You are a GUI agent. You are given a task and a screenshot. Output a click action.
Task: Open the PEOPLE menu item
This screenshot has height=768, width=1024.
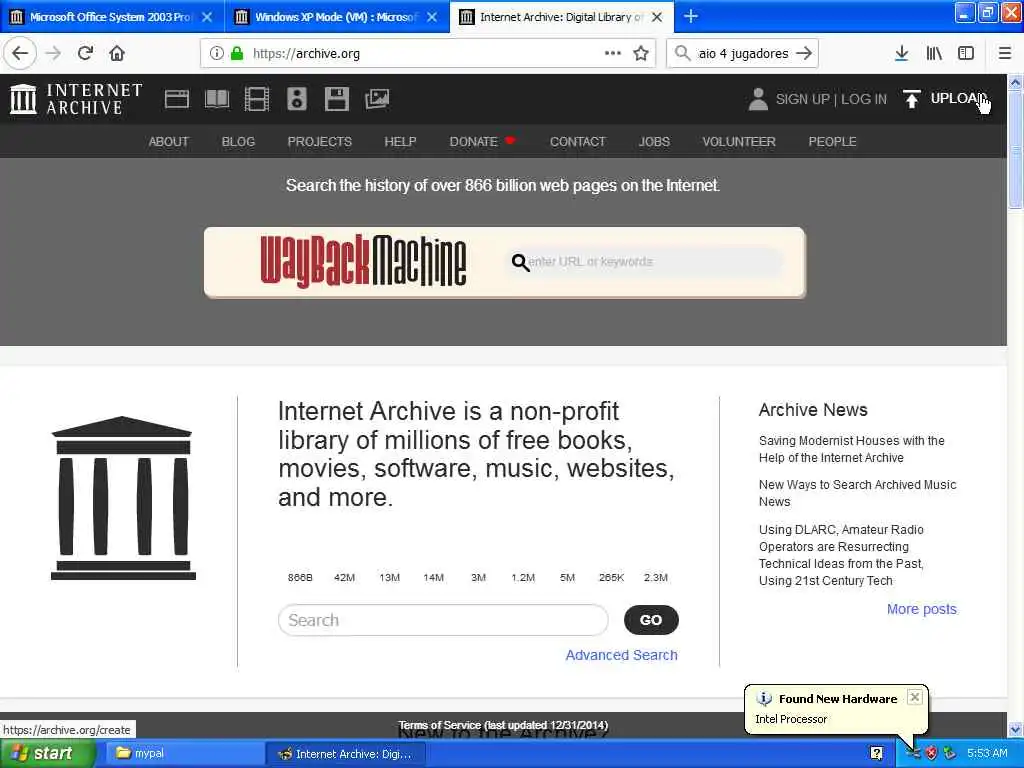tap(832, 142)
